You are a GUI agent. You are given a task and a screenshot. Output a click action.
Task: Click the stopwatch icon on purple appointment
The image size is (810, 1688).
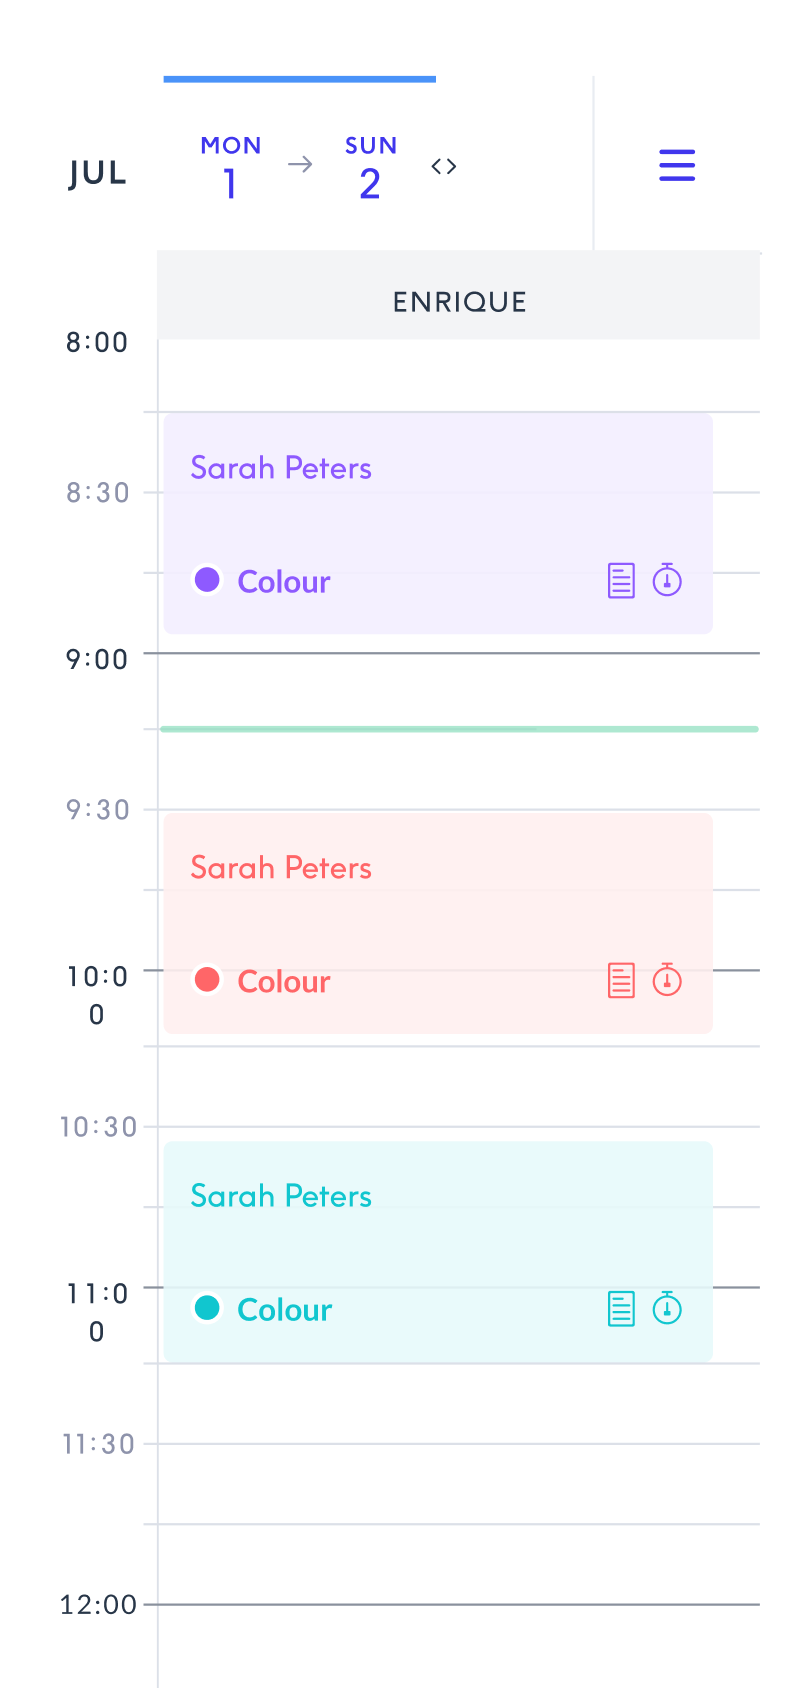tap(667, 579)
